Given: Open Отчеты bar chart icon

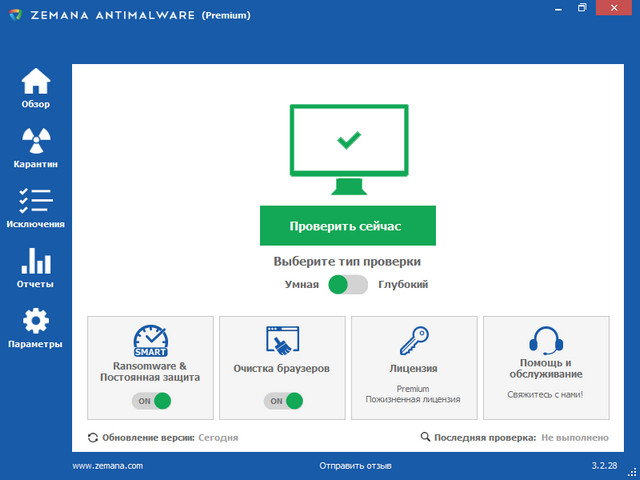Looking at the screenshot, I should [36, 262].
